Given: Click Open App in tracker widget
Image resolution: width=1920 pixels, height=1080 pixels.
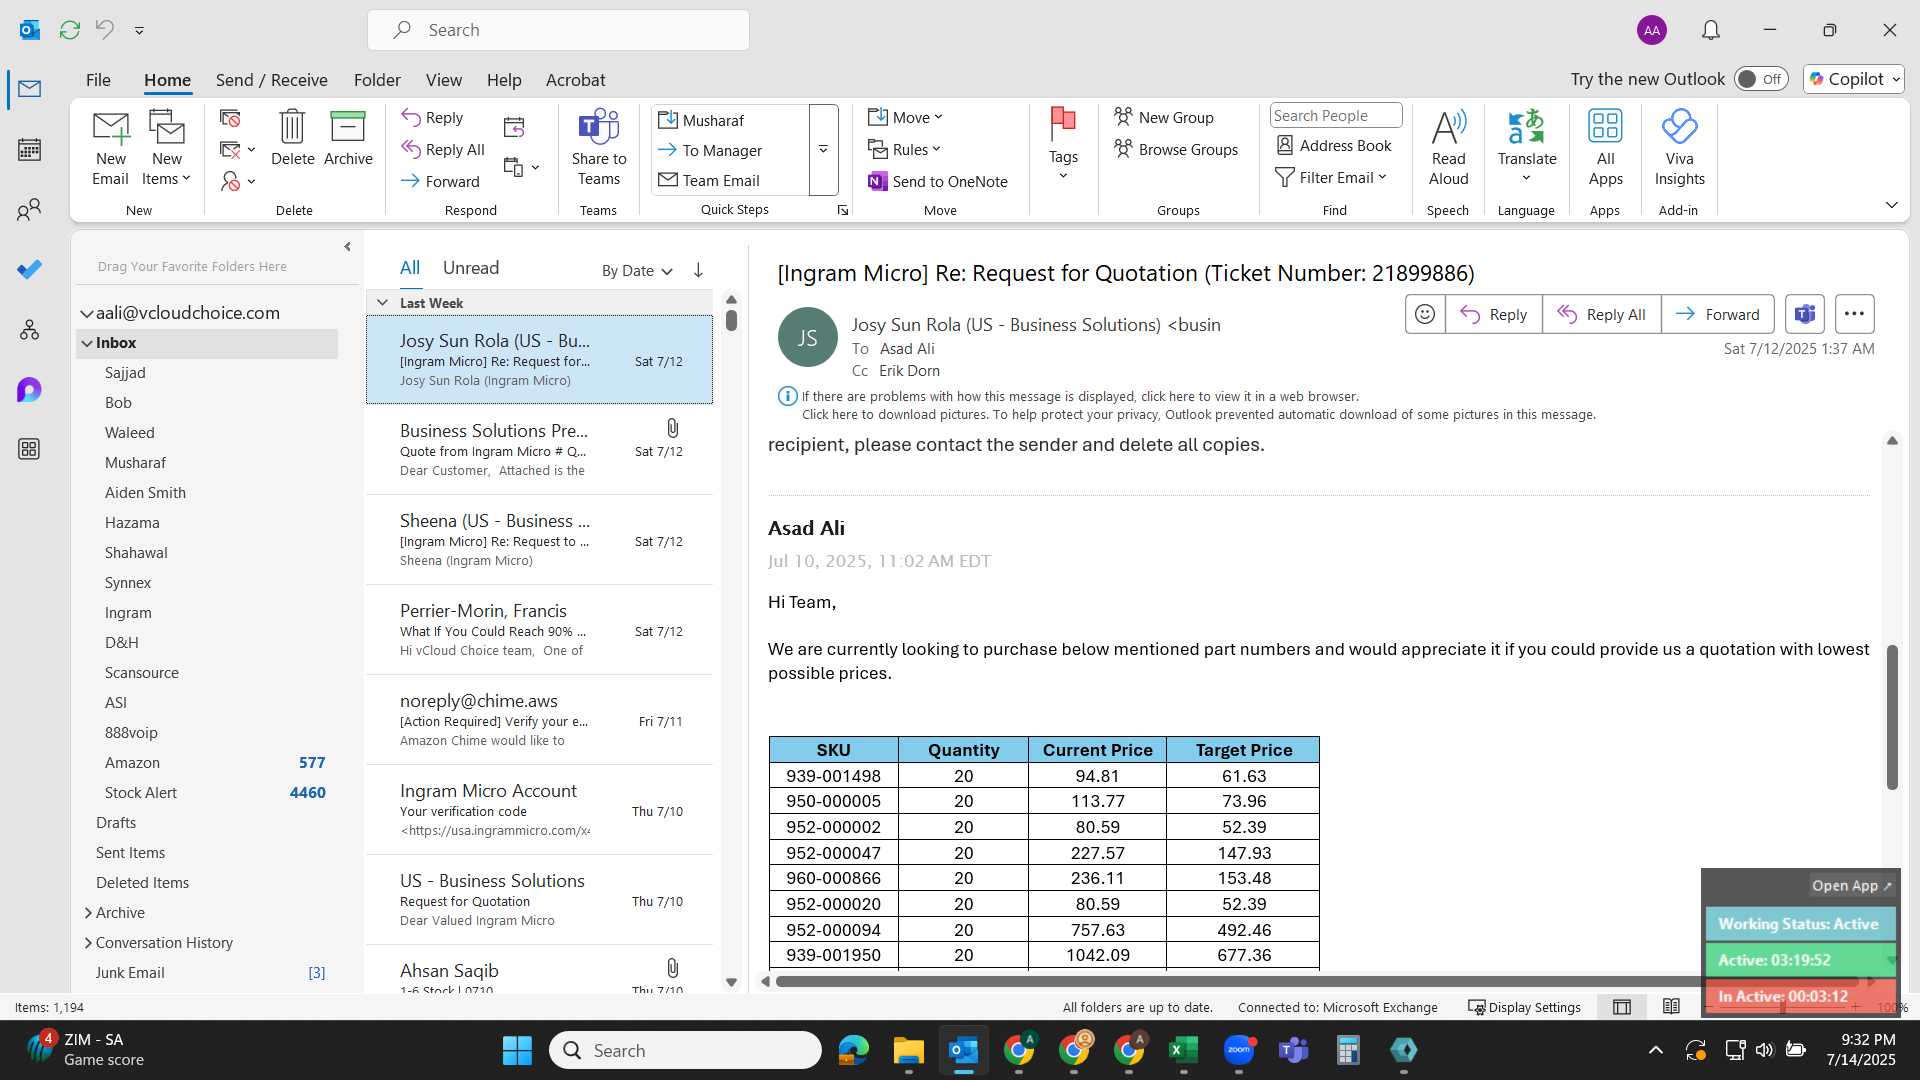Looking at the screenshot, I should click(x=1851, y=886).
